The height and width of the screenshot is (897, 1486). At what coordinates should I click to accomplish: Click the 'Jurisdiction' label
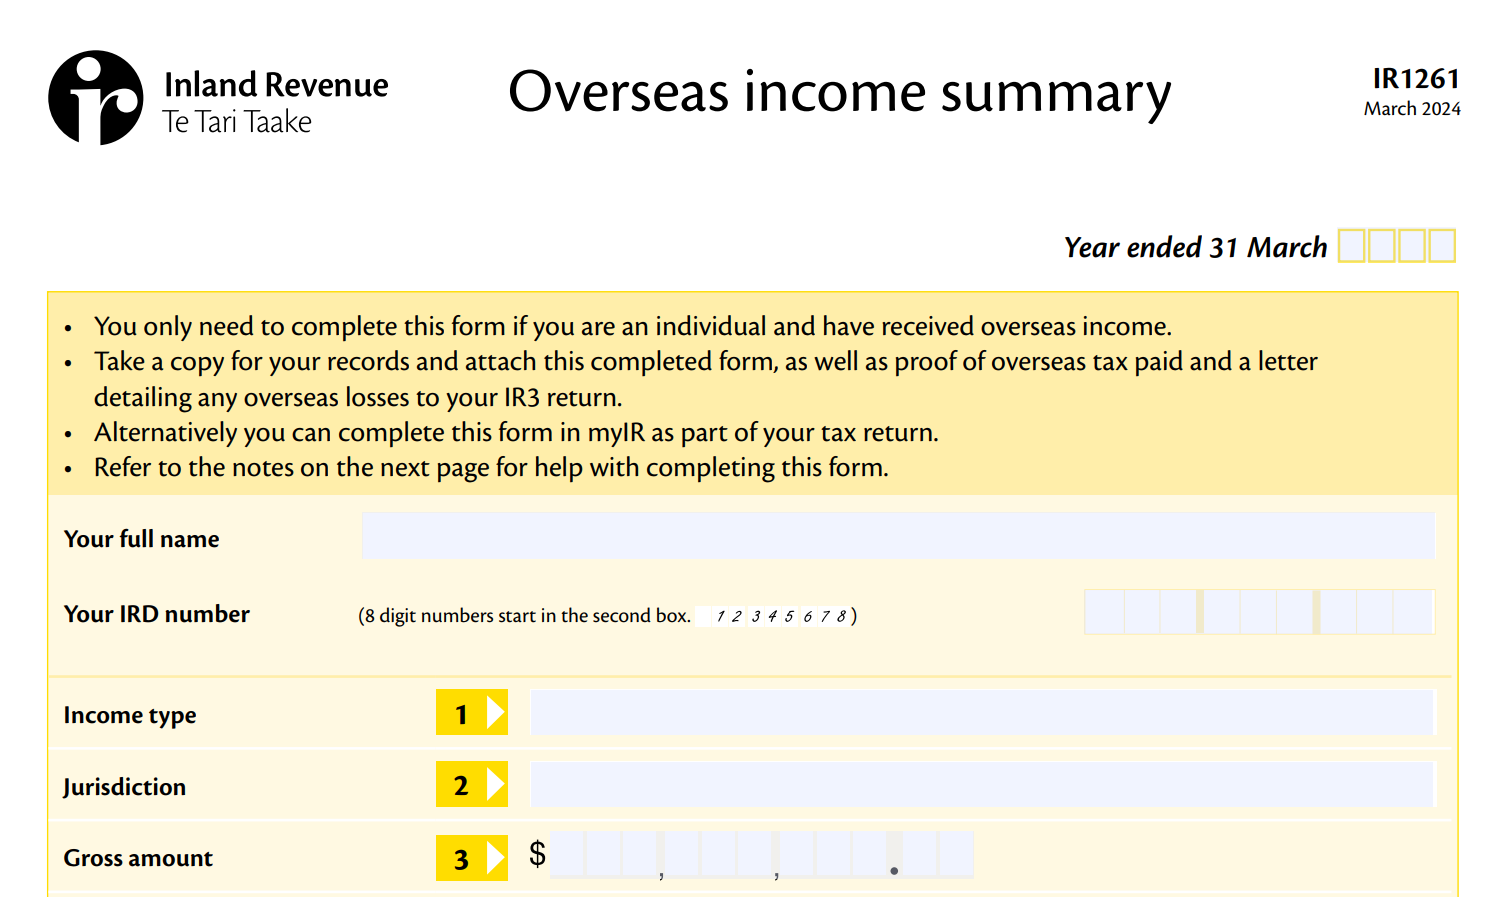[x=124, y=787]
